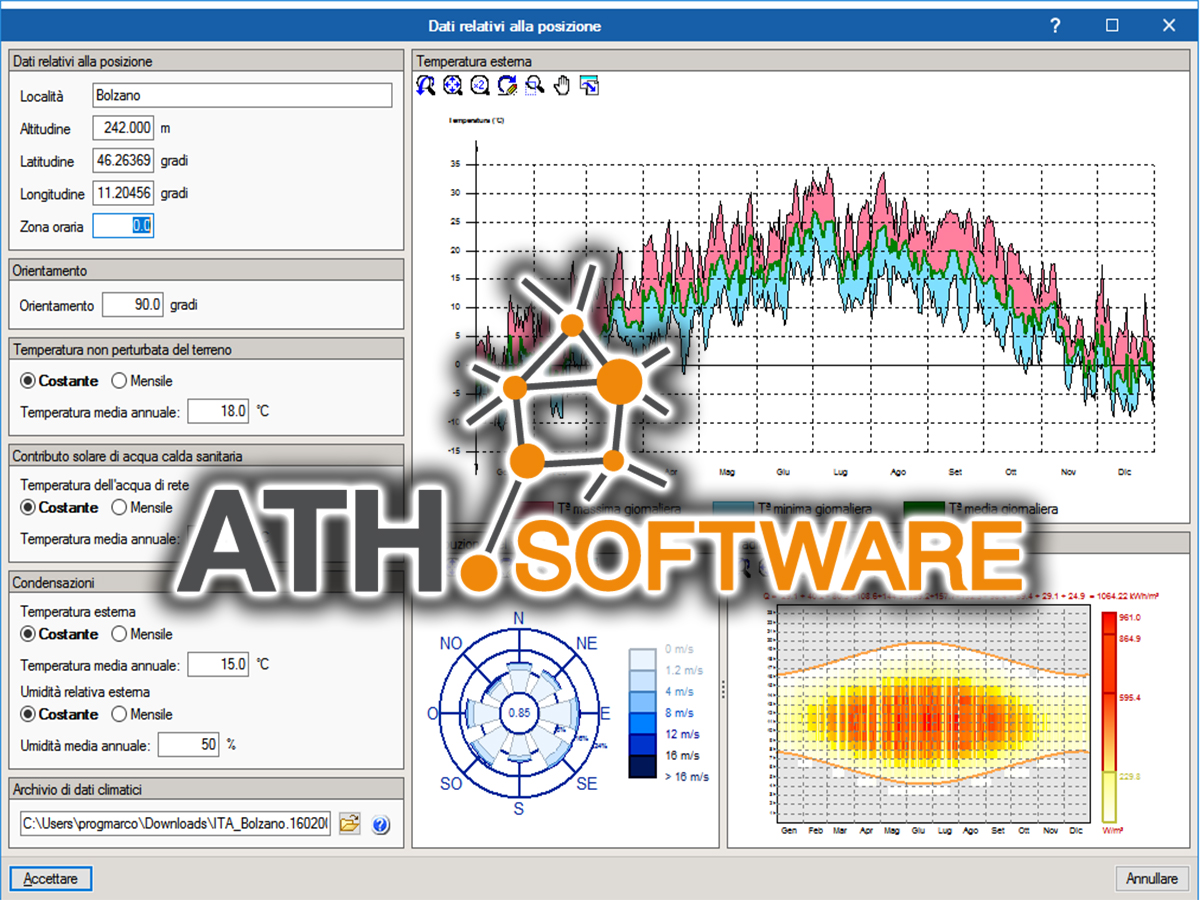Click the green Tª media giornaliera legend swatch

[x=922, y=510]
